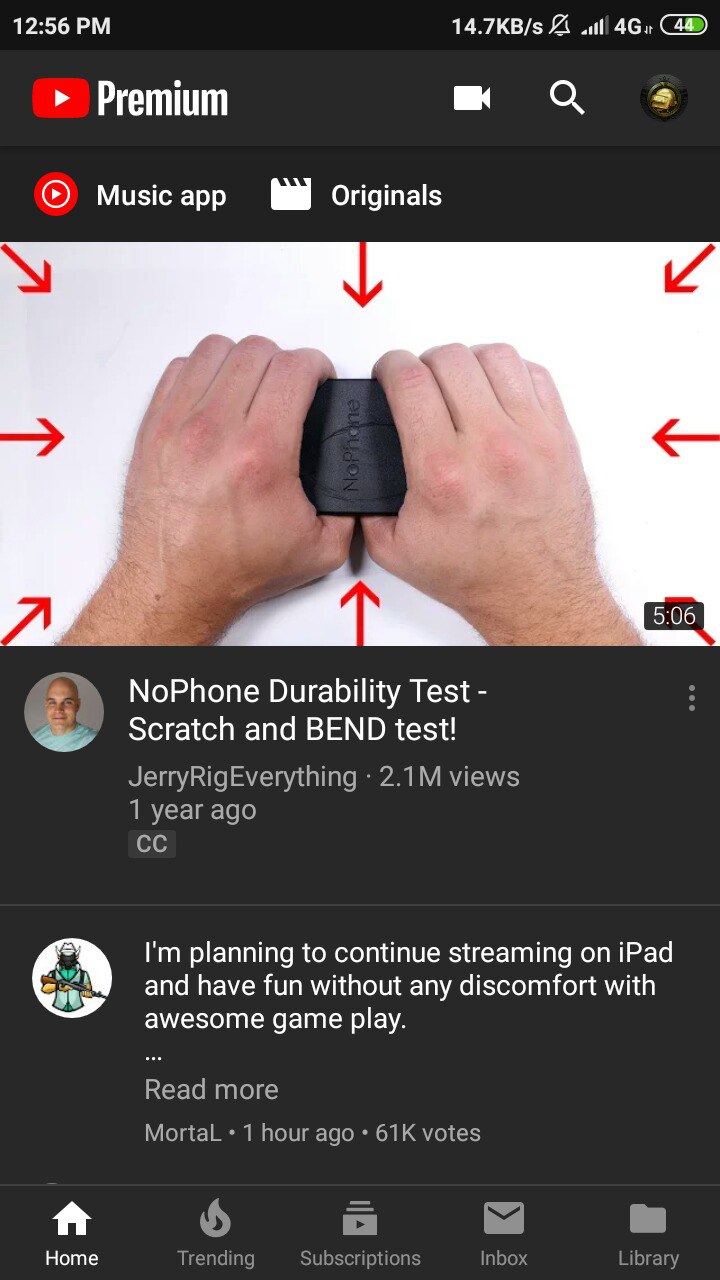Expand the post with Read more
720x1280 pixels.
tap(212, 1089)
